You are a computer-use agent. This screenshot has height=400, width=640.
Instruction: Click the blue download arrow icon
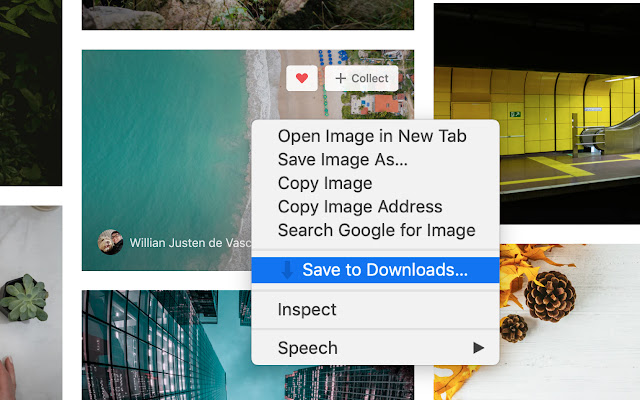pos(287,270)
